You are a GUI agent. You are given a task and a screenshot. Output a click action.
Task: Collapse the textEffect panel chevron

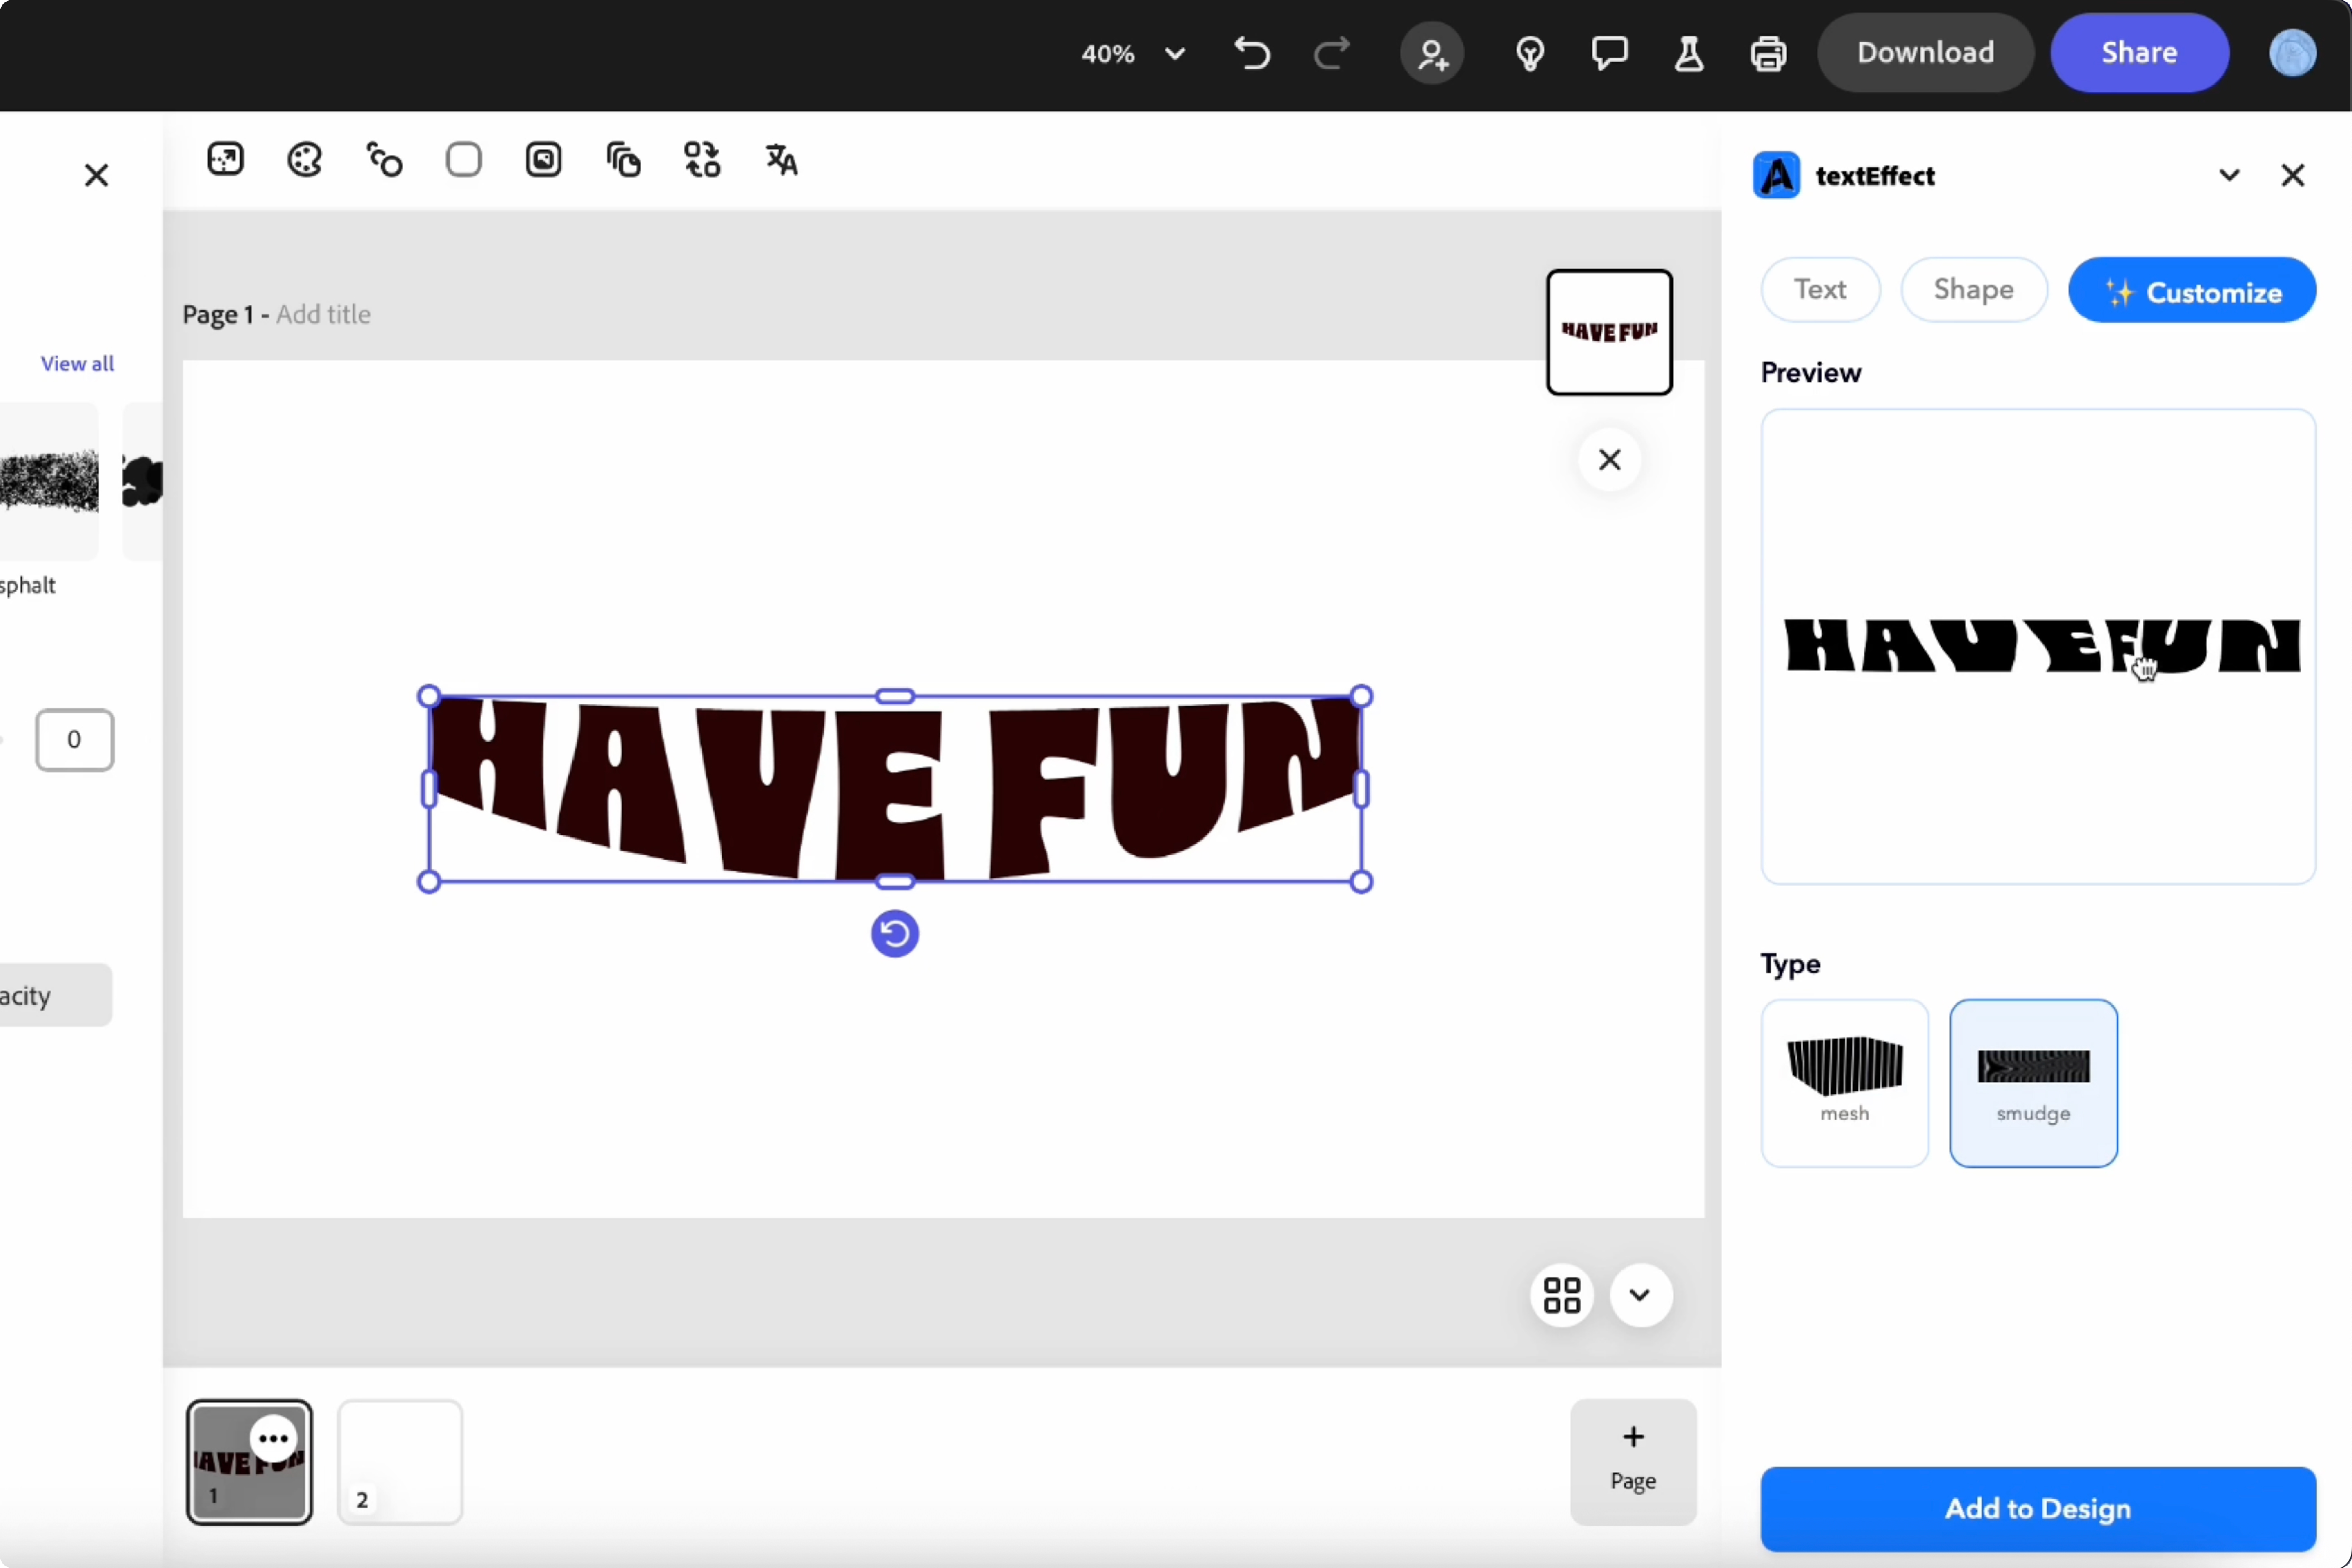pos(2229,175)
